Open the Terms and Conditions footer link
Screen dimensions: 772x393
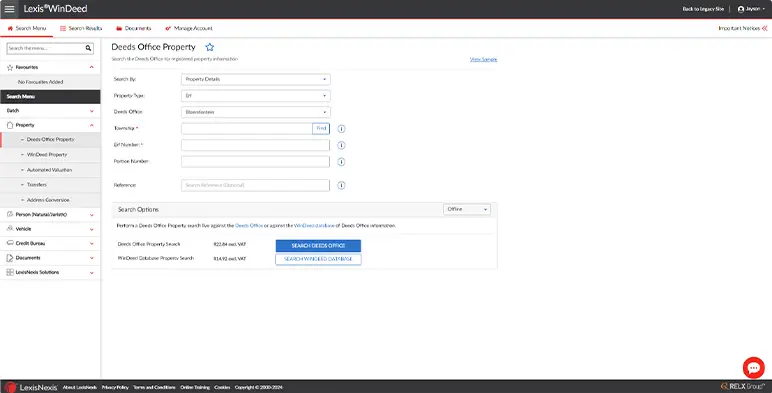tap(154, 388)
